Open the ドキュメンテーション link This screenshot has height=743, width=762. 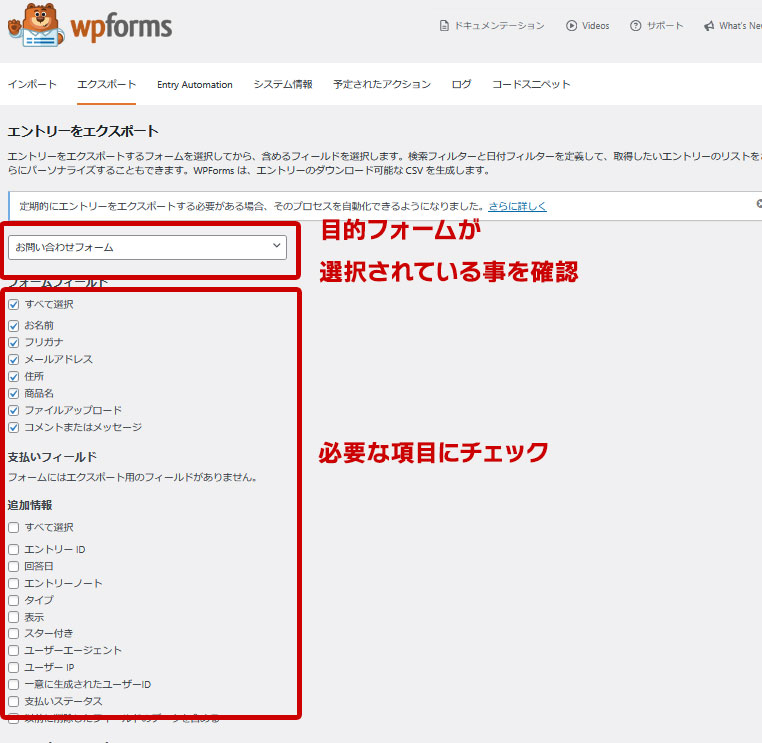(x=499, y=26)
